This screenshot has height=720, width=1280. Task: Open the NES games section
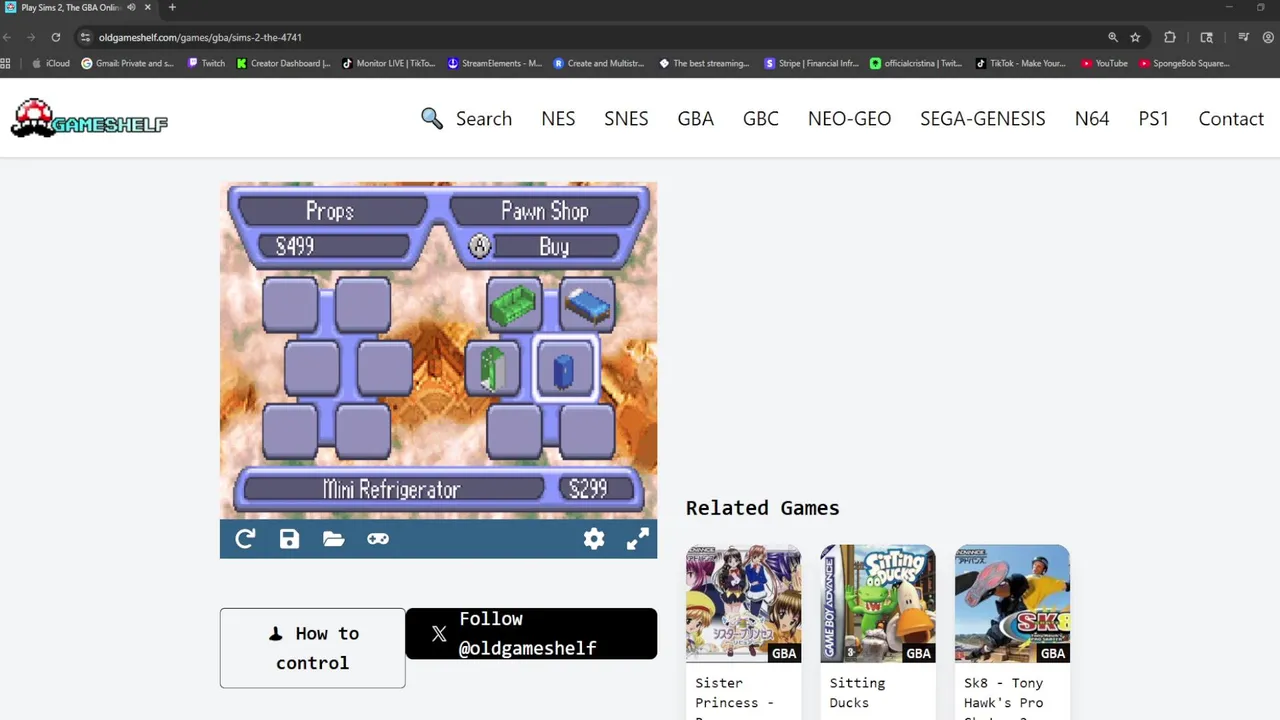click(x=558, y=118)
